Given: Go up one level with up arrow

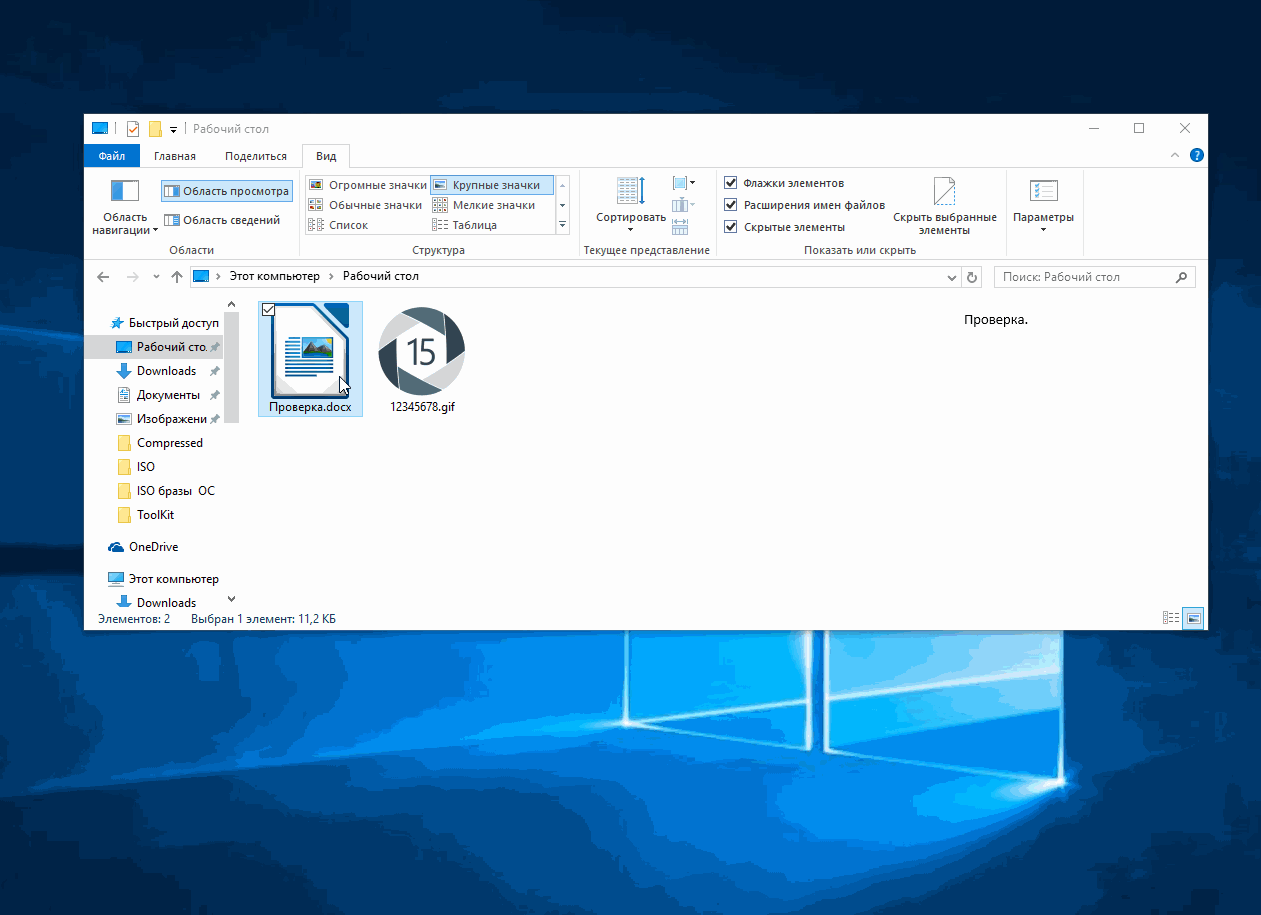Looking at the screenshot, I should tap(177, 277).
